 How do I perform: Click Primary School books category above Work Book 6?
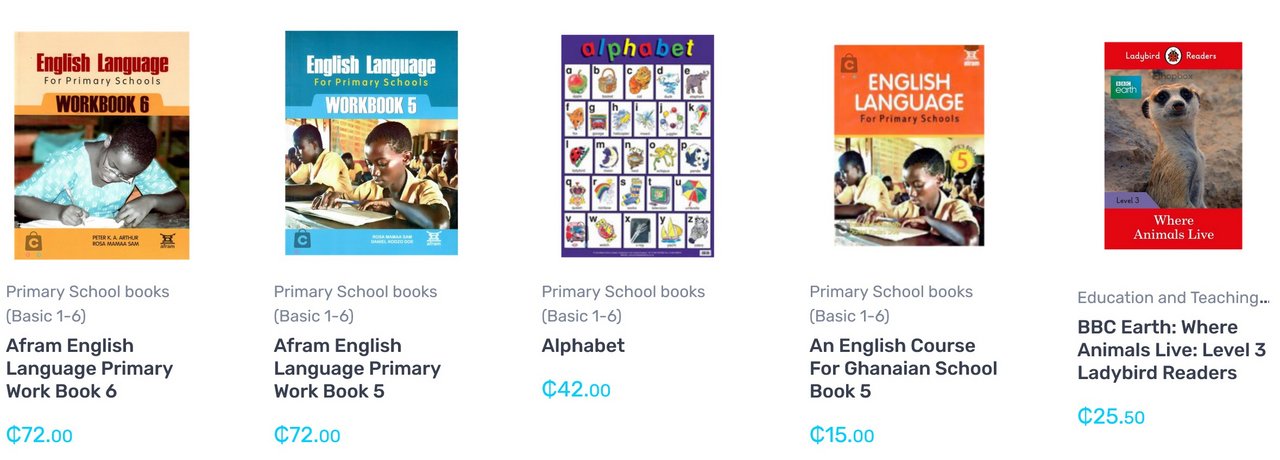click(x=88, y=304)
